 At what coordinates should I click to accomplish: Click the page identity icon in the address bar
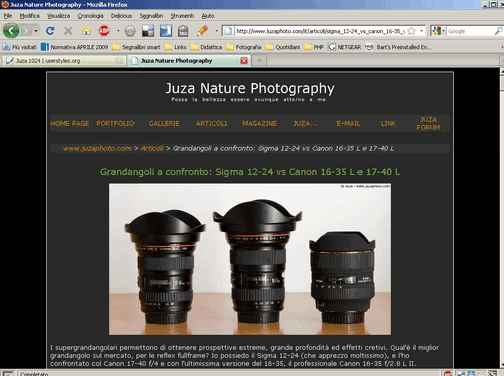point(228,31)
